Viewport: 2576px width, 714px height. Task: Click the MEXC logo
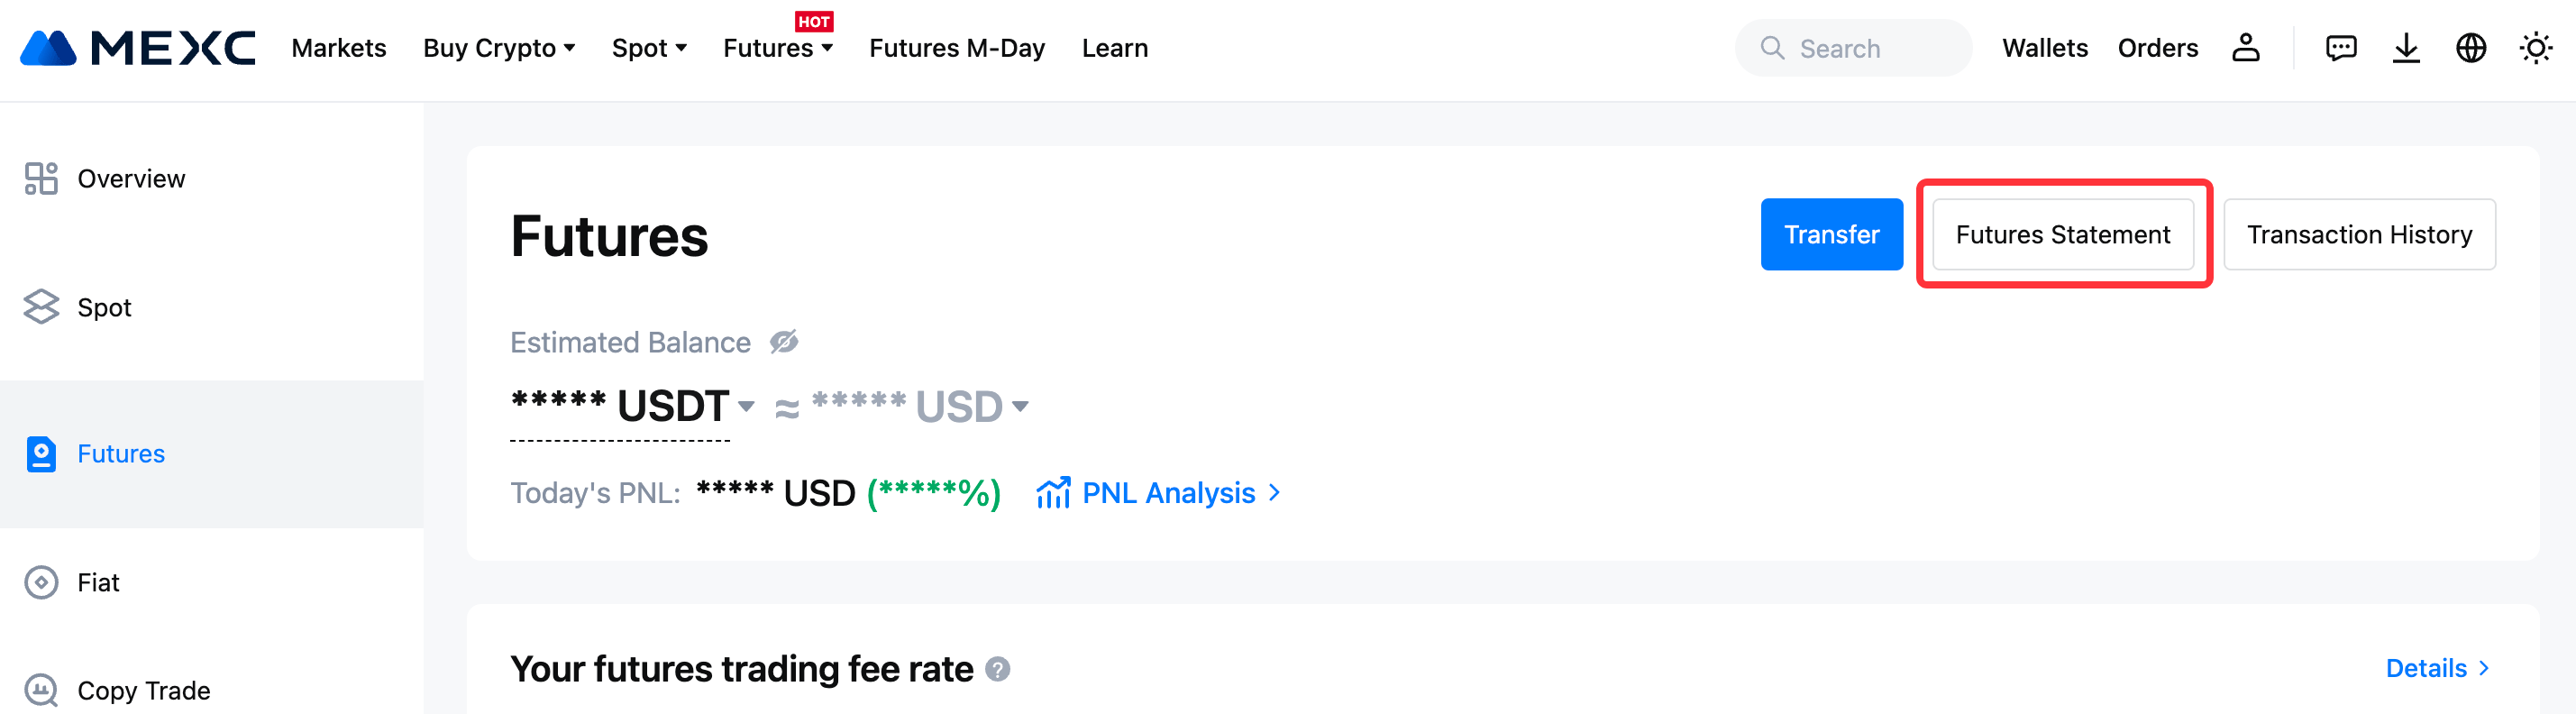(138, 48)
